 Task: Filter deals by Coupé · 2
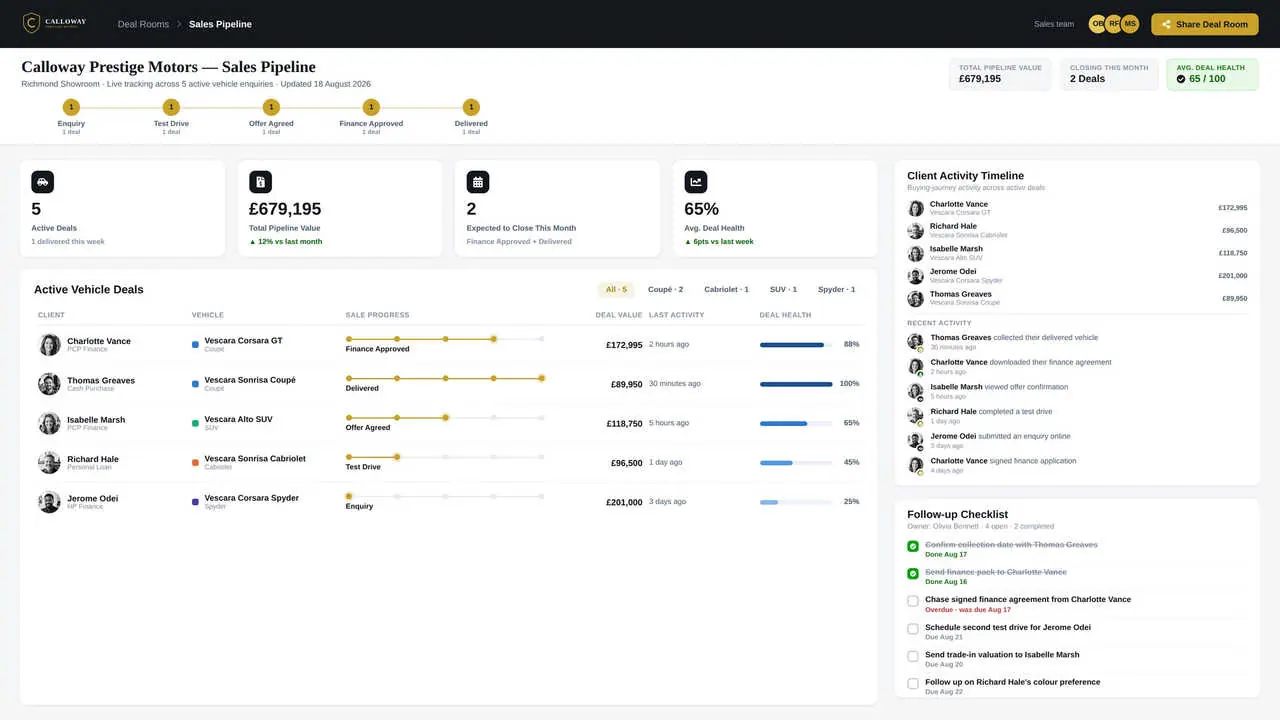click(x=665, y=290)
